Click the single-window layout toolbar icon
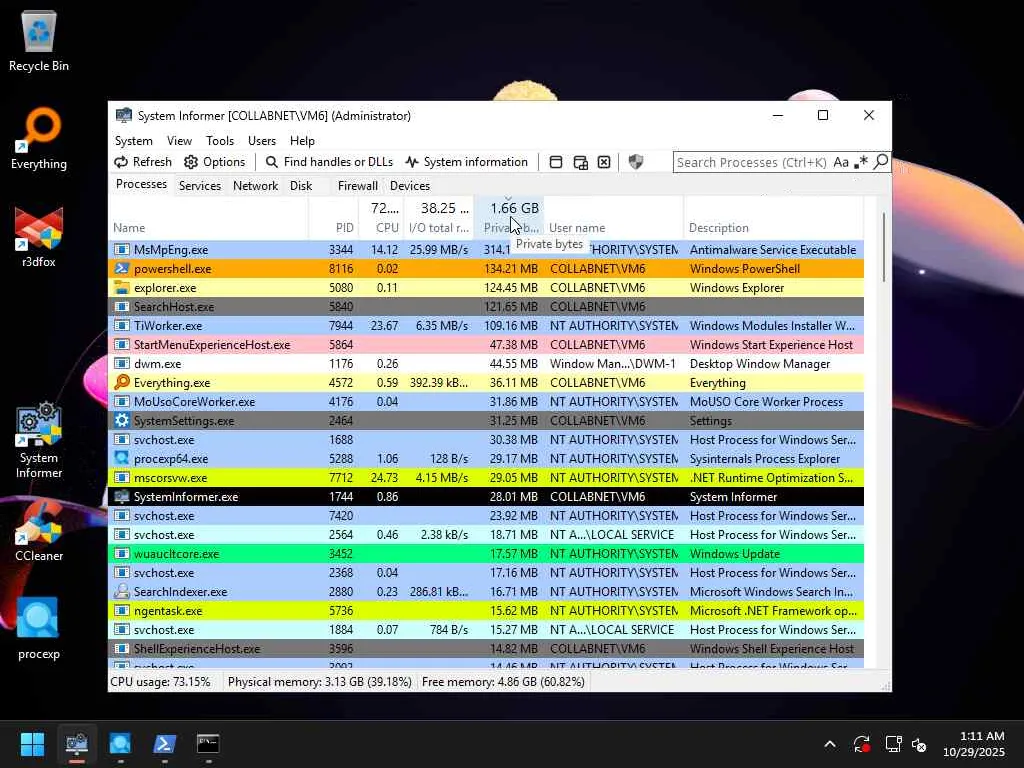1024x768 pixels. click(x=556, y=162)
